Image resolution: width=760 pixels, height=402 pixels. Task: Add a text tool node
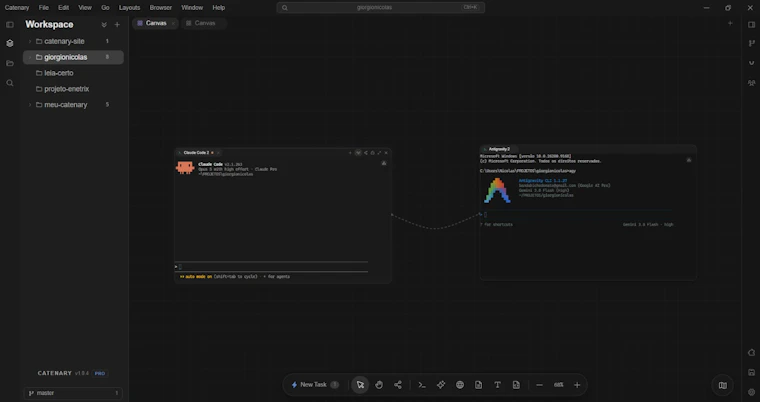tap(497, 385)
